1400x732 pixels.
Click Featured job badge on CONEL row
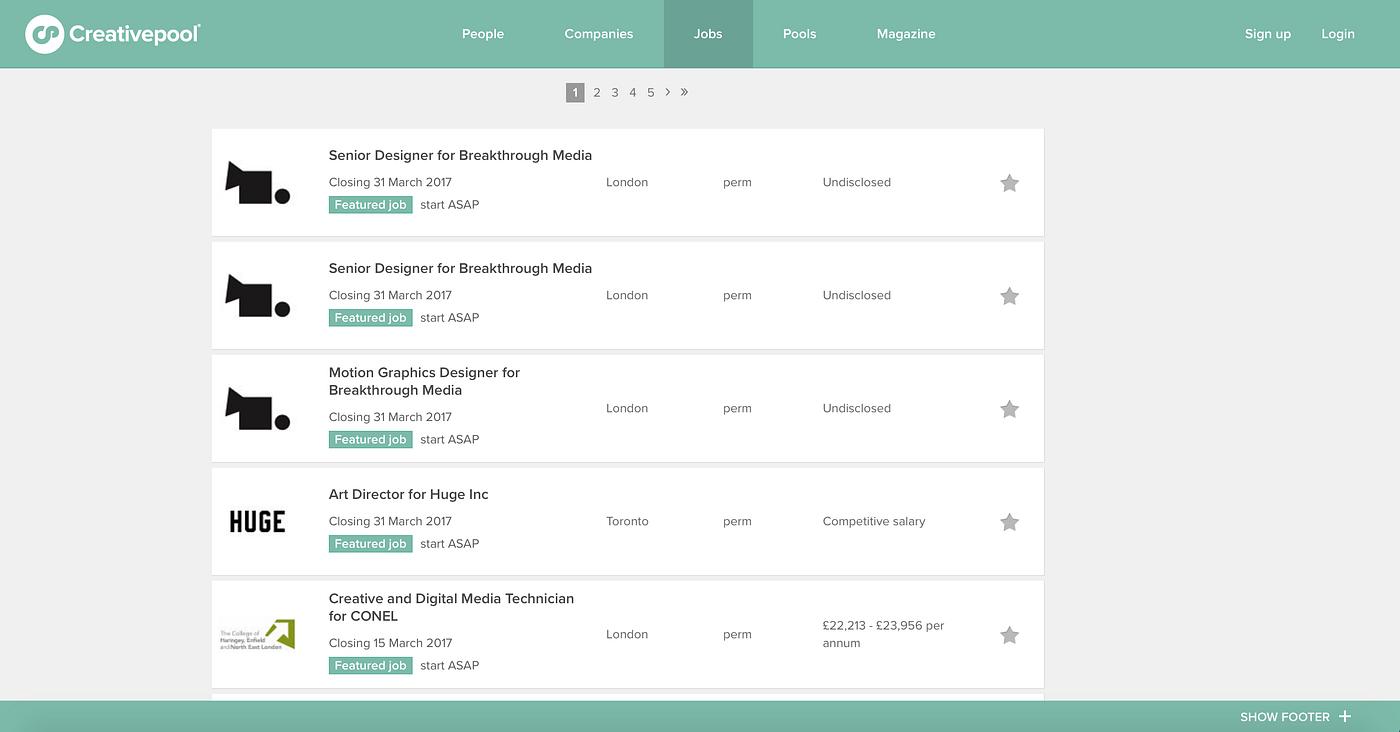[370, 666]
